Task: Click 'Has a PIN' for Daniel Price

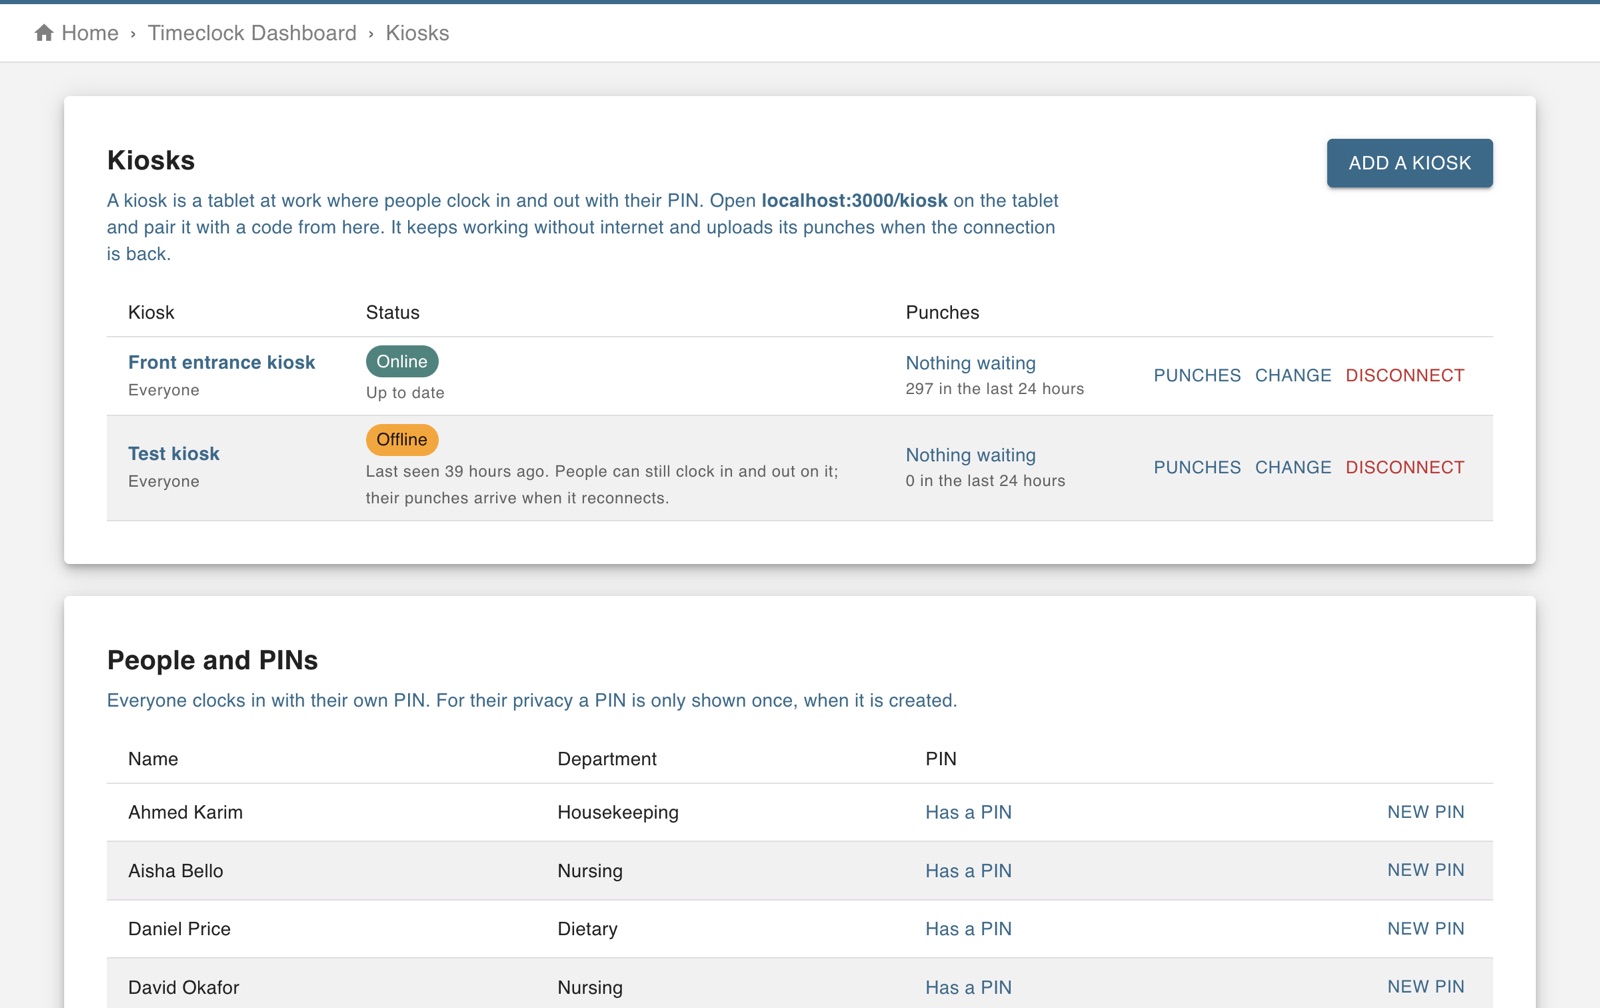Action: click(968, 929)
